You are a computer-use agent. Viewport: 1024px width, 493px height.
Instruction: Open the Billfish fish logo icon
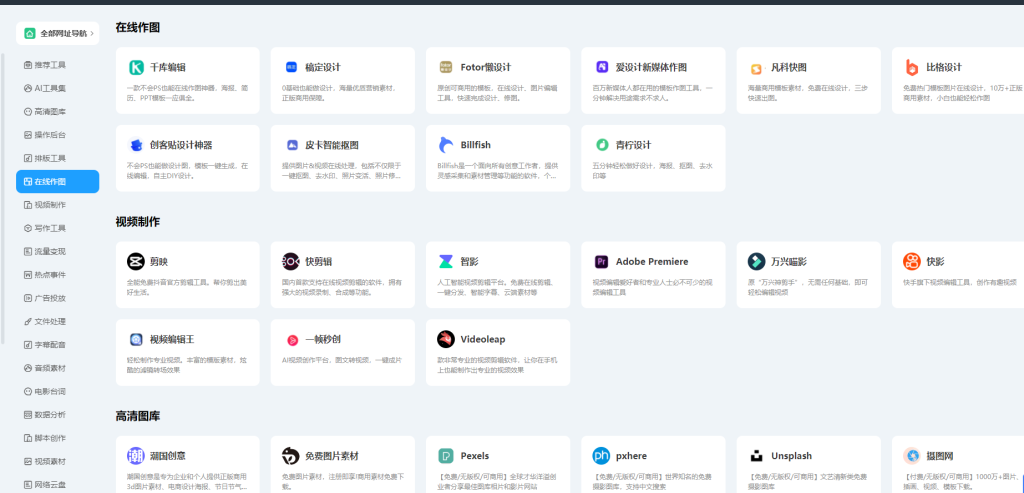tap(447, 145)
